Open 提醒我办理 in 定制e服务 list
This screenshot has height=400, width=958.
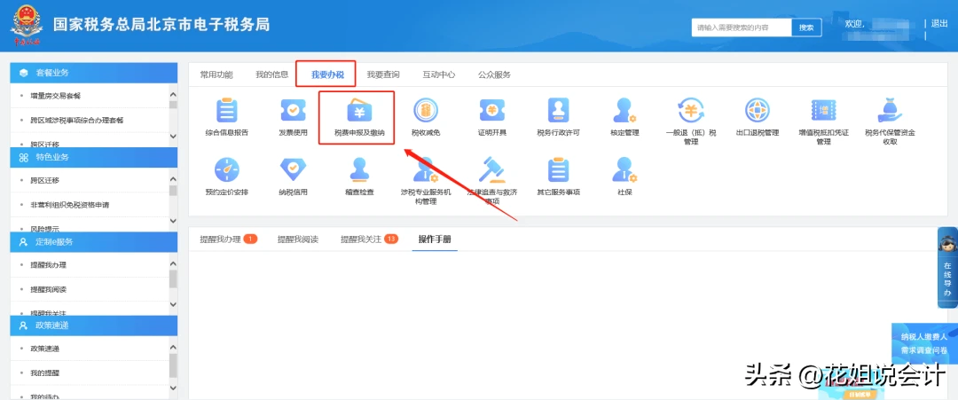click(48, 265)
